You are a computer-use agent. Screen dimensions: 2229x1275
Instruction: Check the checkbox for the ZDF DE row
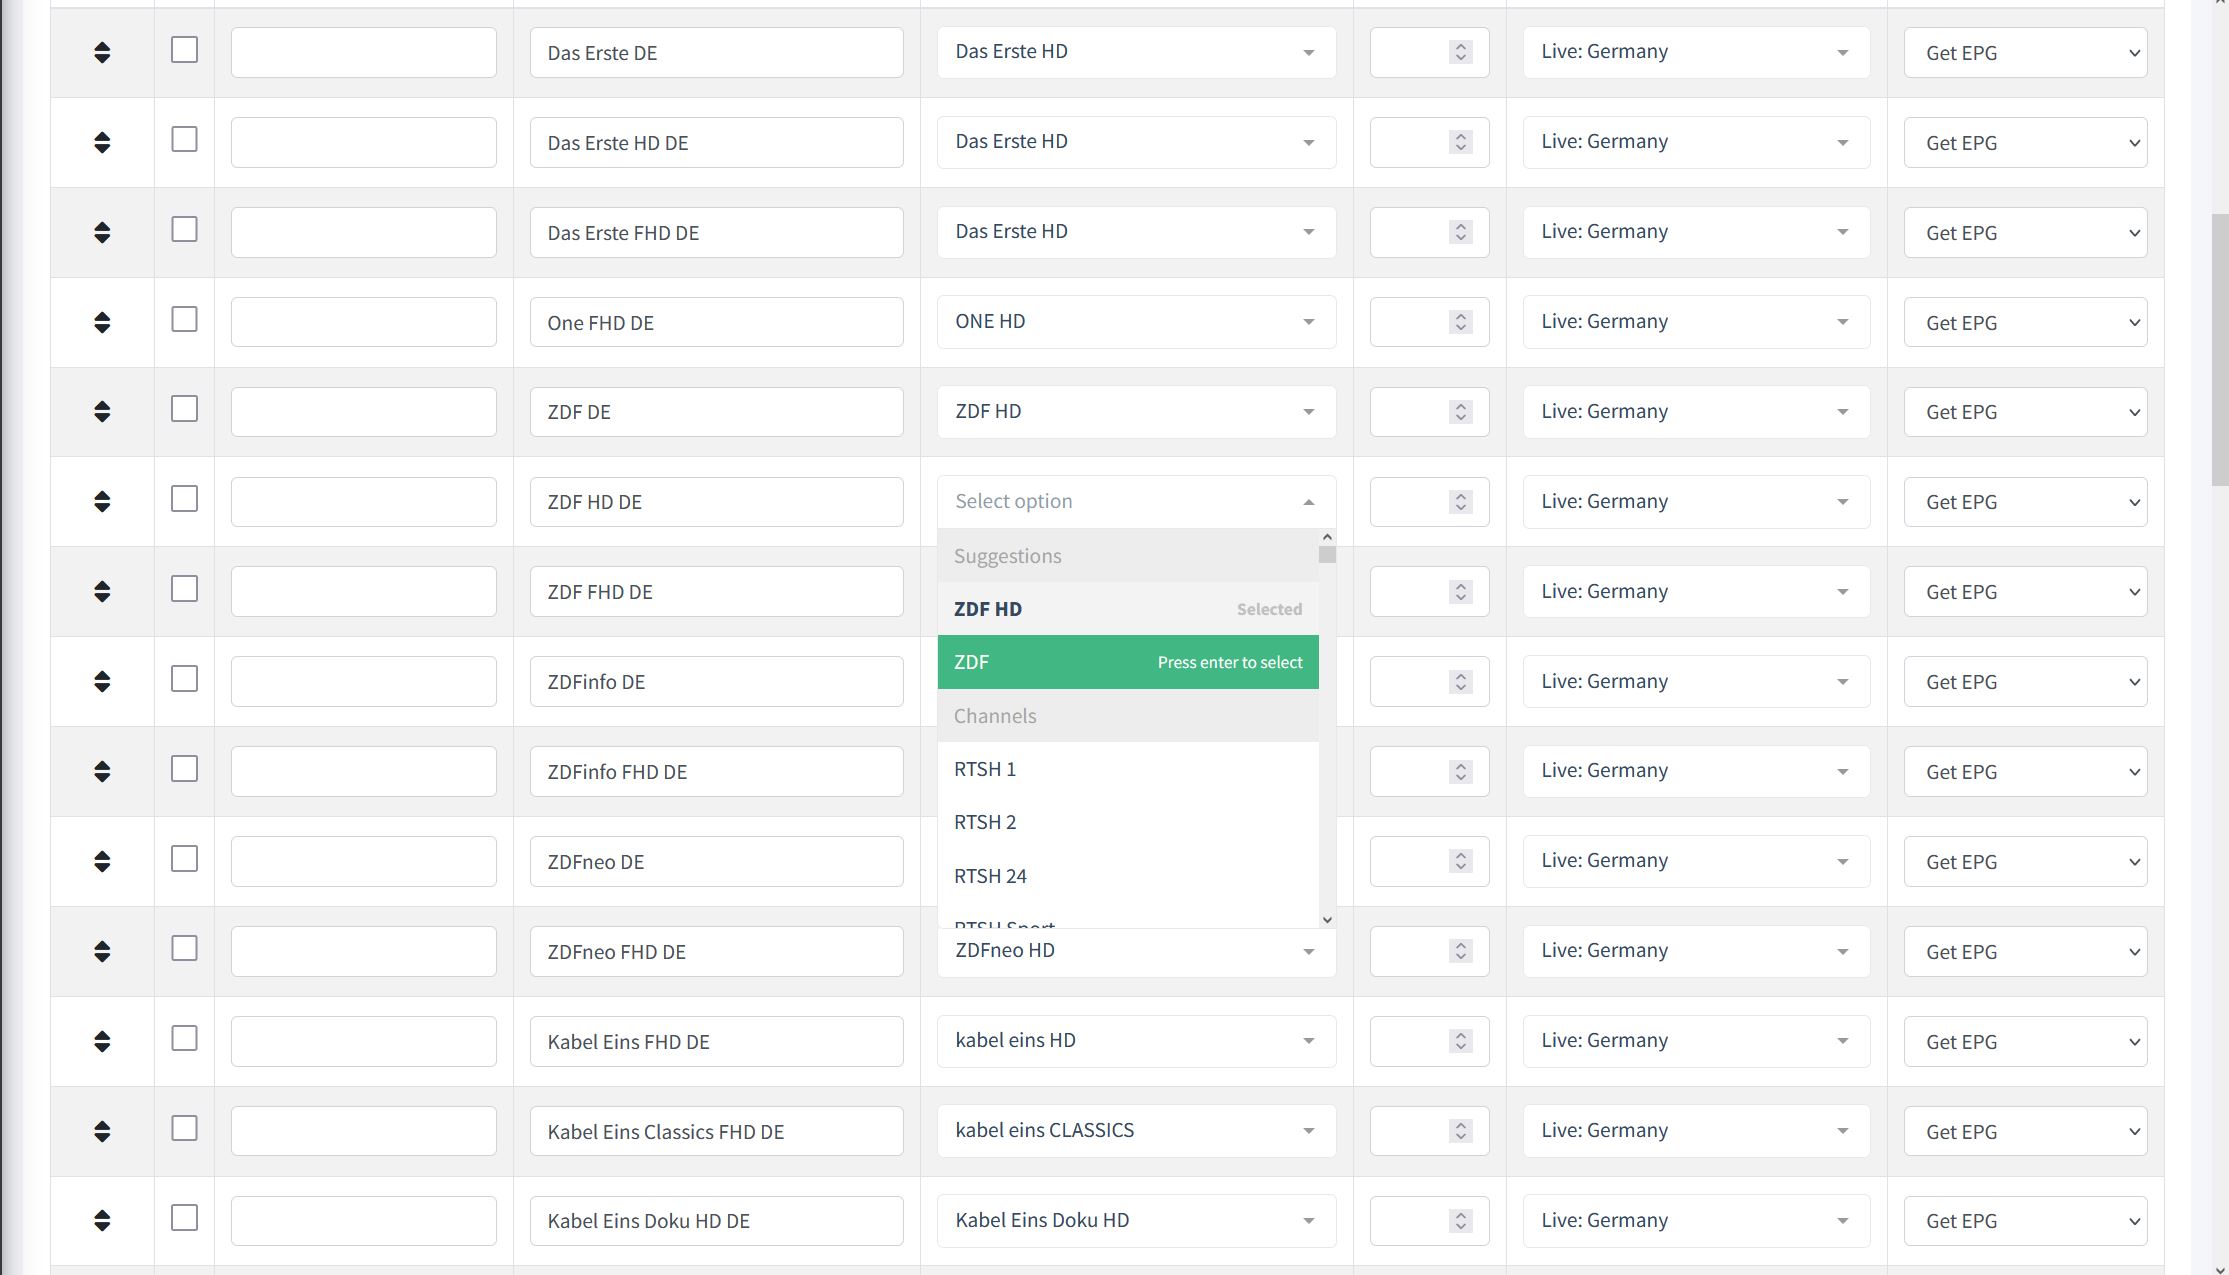(x=184, y=409)
